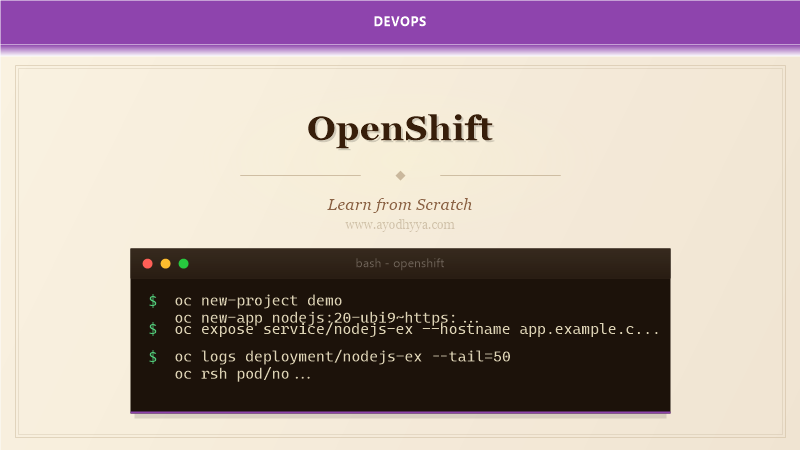The height and width of the screenshot is (450, 800).
Task: Click the 'oc rsh pod/no...' command line
Action: click(243, 374)
